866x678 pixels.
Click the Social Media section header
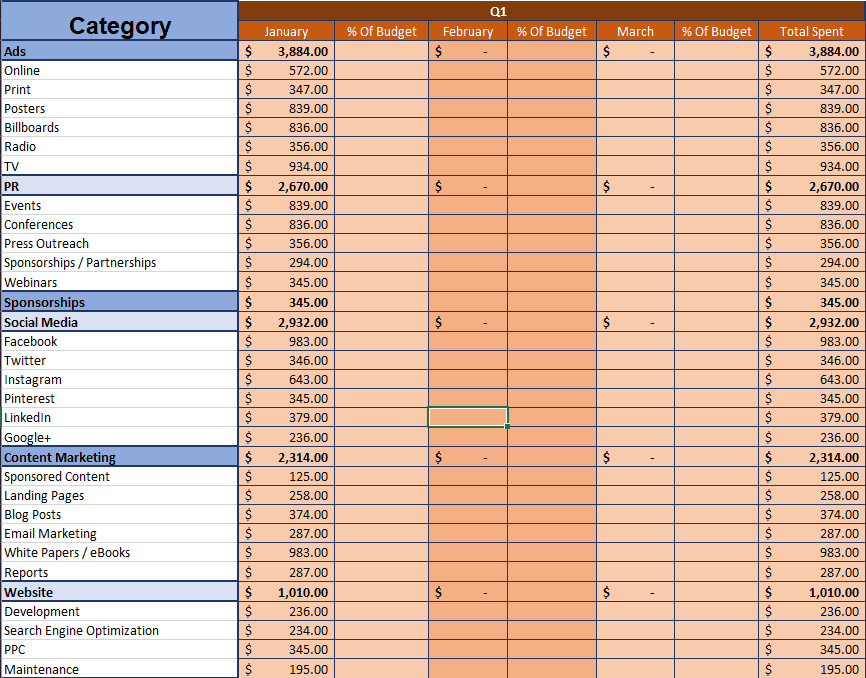point(119,322)
